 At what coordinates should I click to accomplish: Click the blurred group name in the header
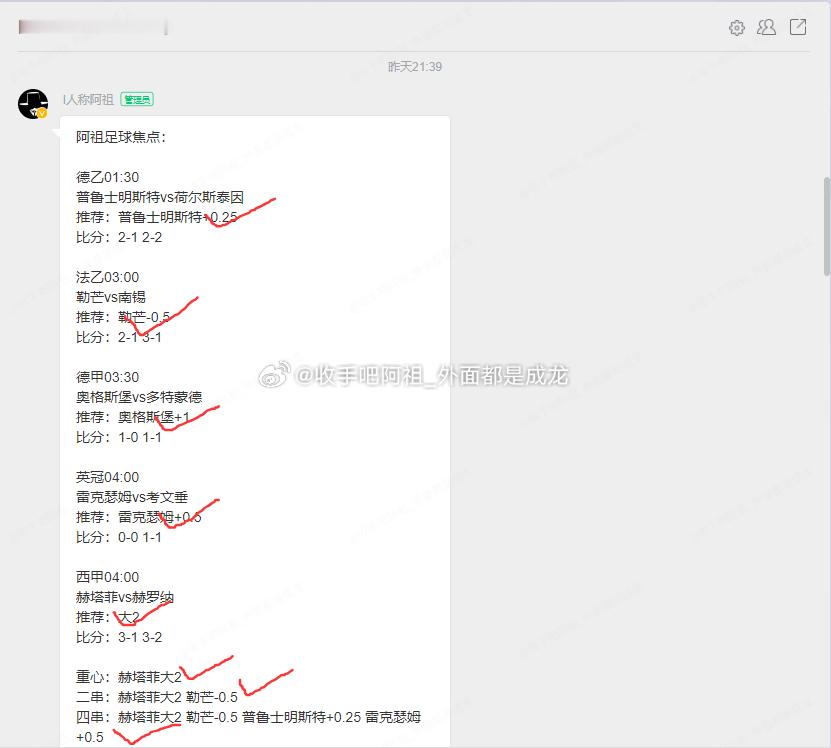pyautogui.click(x=90, y=27)
